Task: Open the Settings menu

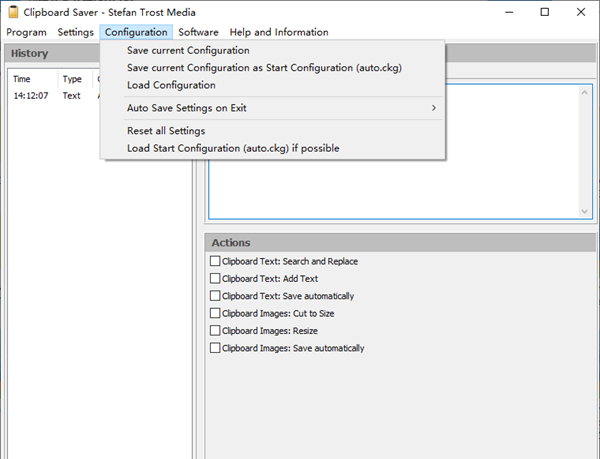Action: coord(75,32)
